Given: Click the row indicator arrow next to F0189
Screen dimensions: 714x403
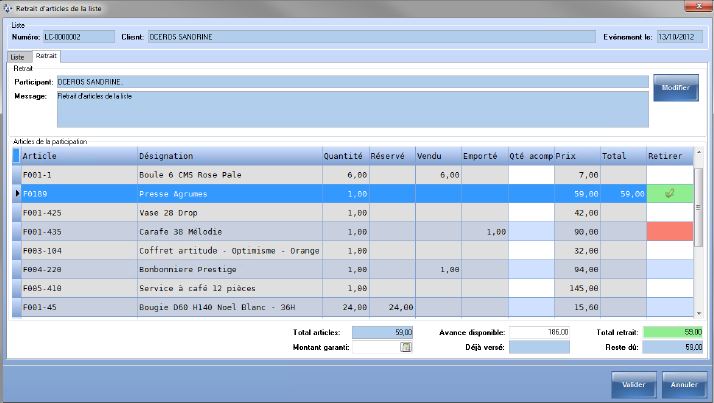Looking at the screenshot, I should 15,193.
